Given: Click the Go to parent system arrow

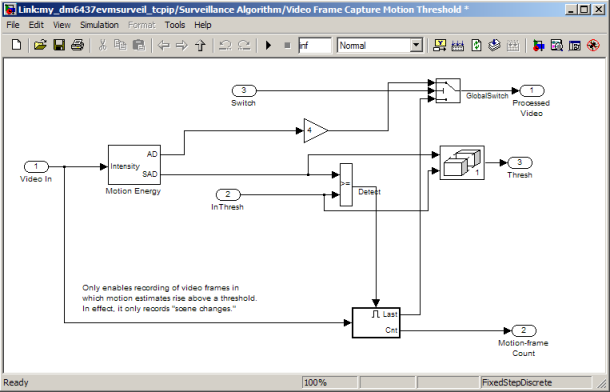Looking at the screenshot, I should click(200, 46).
